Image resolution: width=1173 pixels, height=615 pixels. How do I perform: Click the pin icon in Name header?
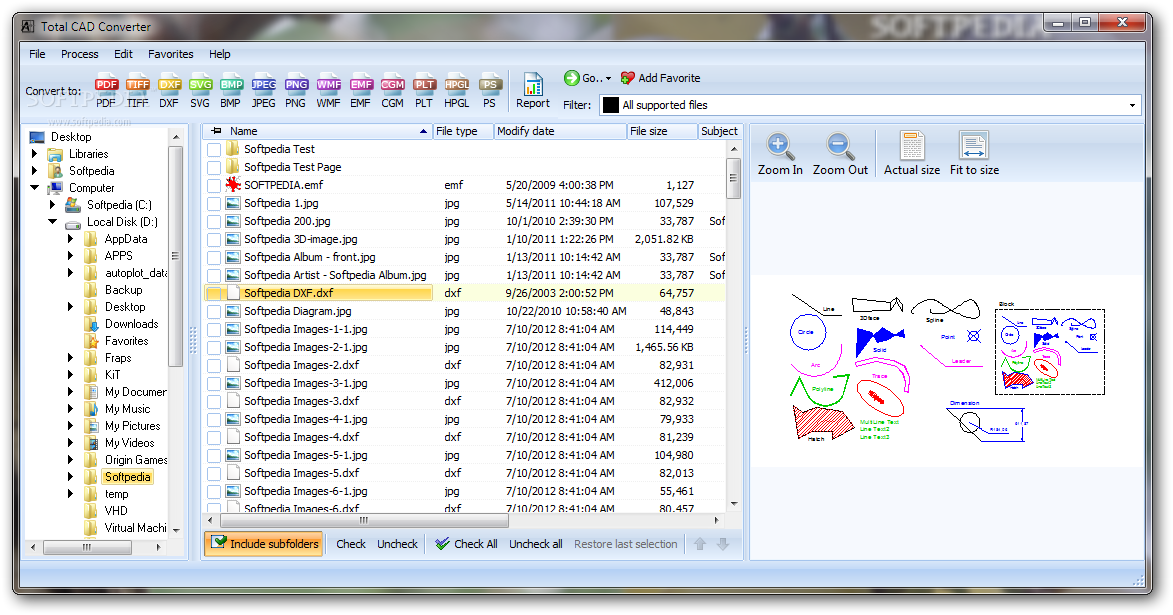pyautogui.click(x=216, y=131)
